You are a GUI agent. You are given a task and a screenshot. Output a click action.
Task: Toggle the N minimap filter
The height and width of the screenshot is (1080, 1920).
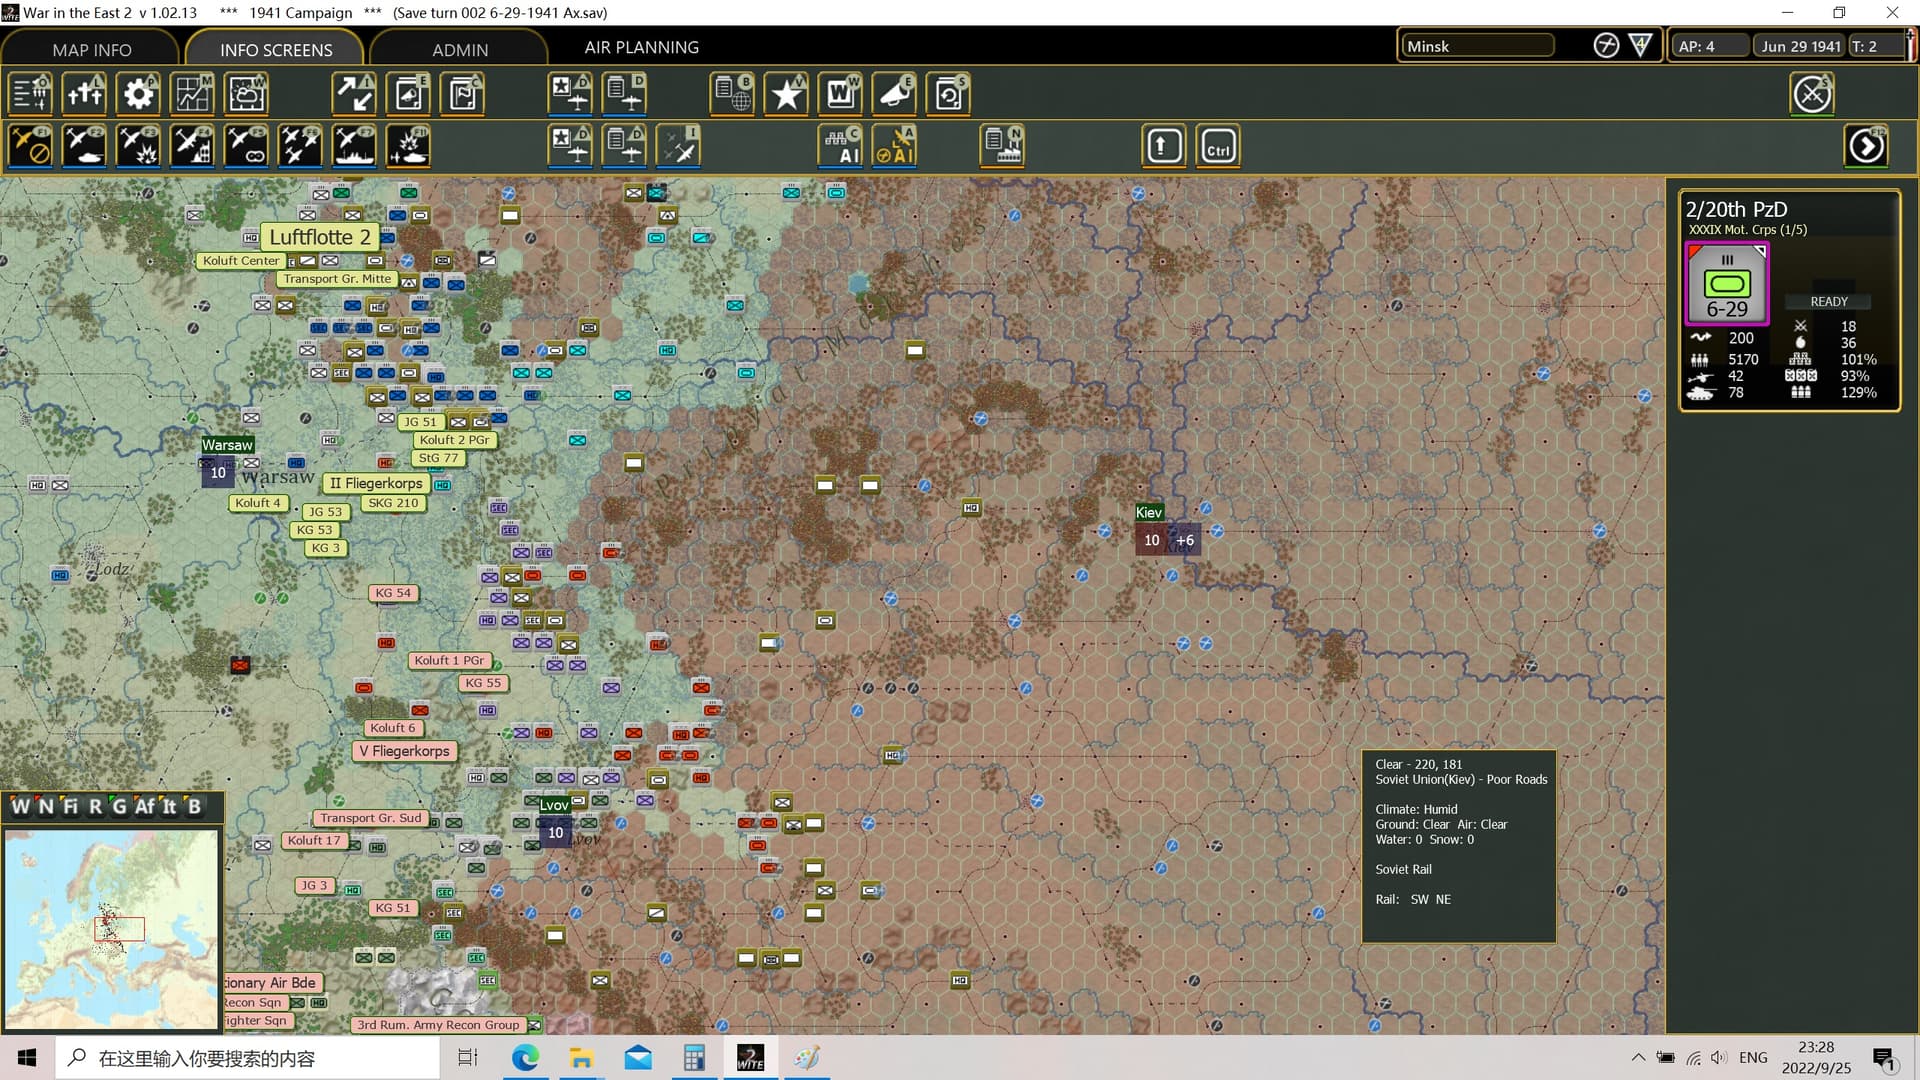(45, 806)
